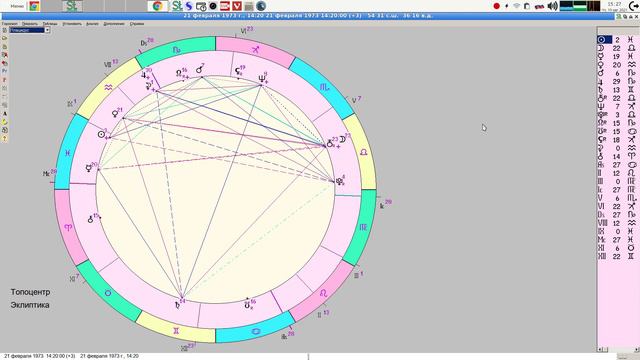The width and height of the screenshot is (640, 360).
Task: Click the Jupiter glyph on the chart
Action: click(x=144, y=75)
